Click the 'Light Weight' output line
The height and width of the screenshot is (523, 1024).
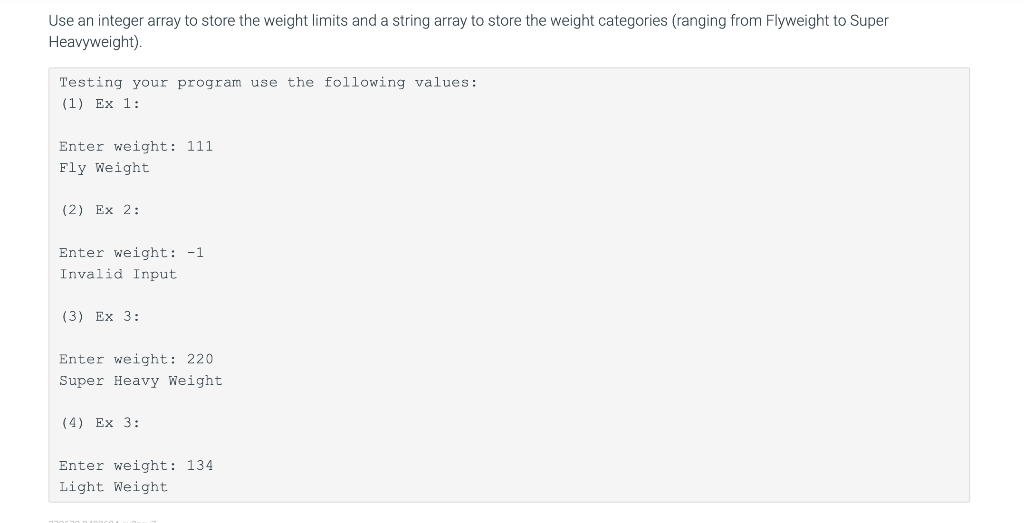tap(114, 487)
